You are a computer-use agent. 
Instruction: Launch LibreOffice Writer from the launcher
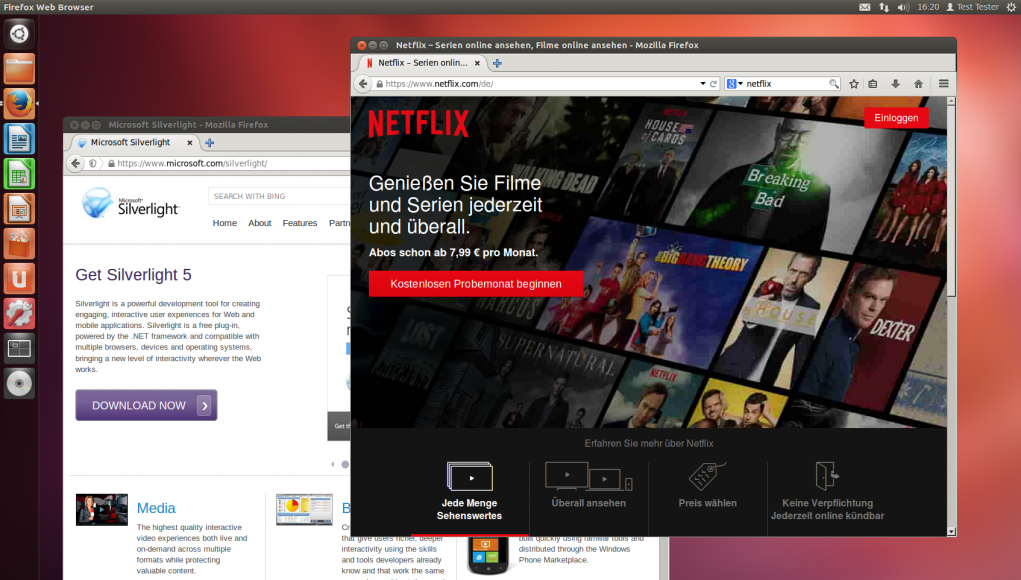click(19, 138)
